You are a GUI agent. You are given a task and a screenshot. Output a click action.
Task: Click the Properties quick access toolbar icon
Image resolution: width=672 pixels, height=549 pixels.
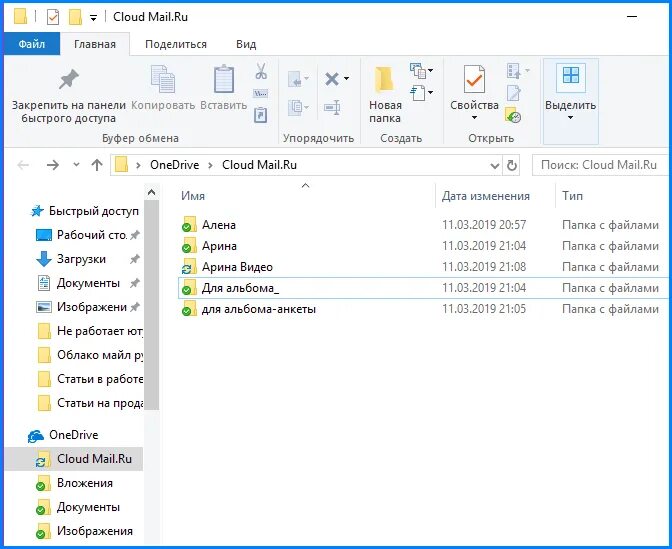coord(53,17)
